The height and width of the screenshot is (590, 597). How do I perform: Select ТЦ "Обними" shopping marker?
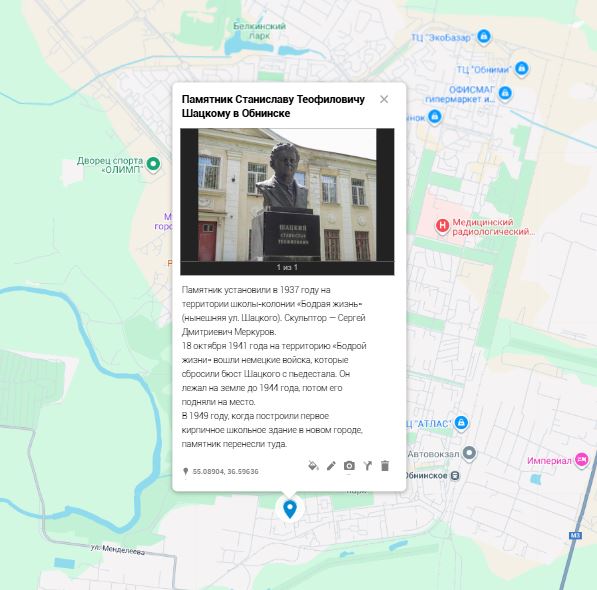point(522,69)
